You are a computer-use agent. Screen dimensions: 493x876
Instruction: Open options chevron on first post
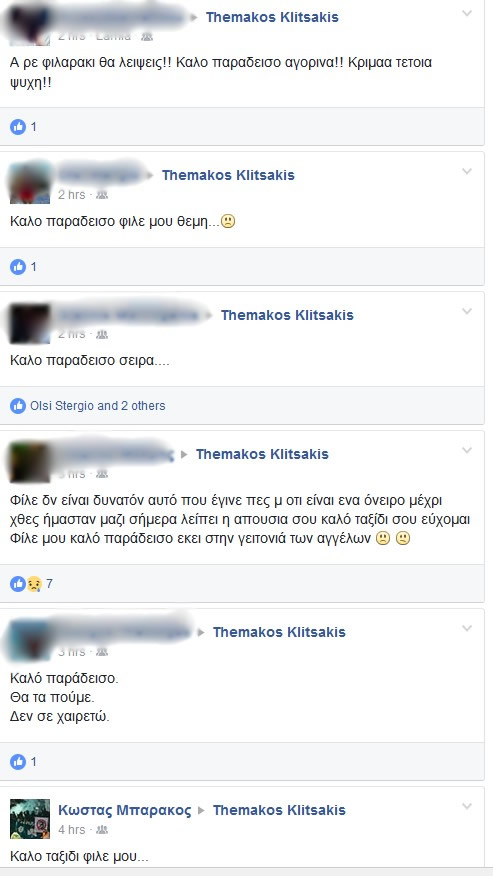click(467, 14)
